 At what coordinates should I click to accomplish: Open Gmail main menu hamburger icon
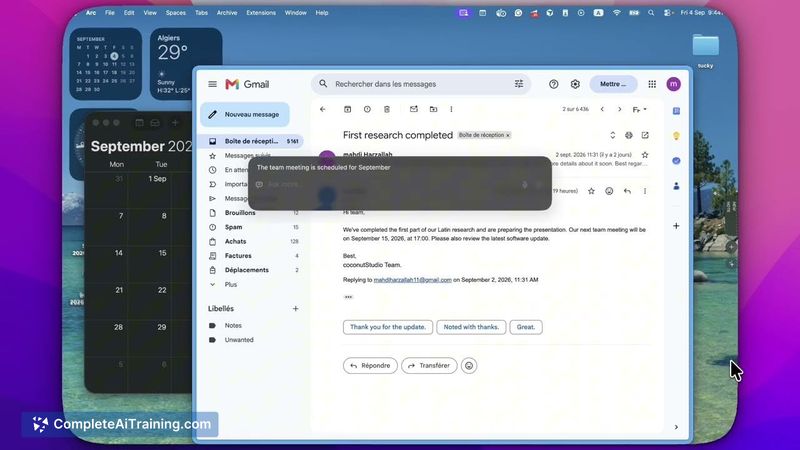(x=212, y=84)
